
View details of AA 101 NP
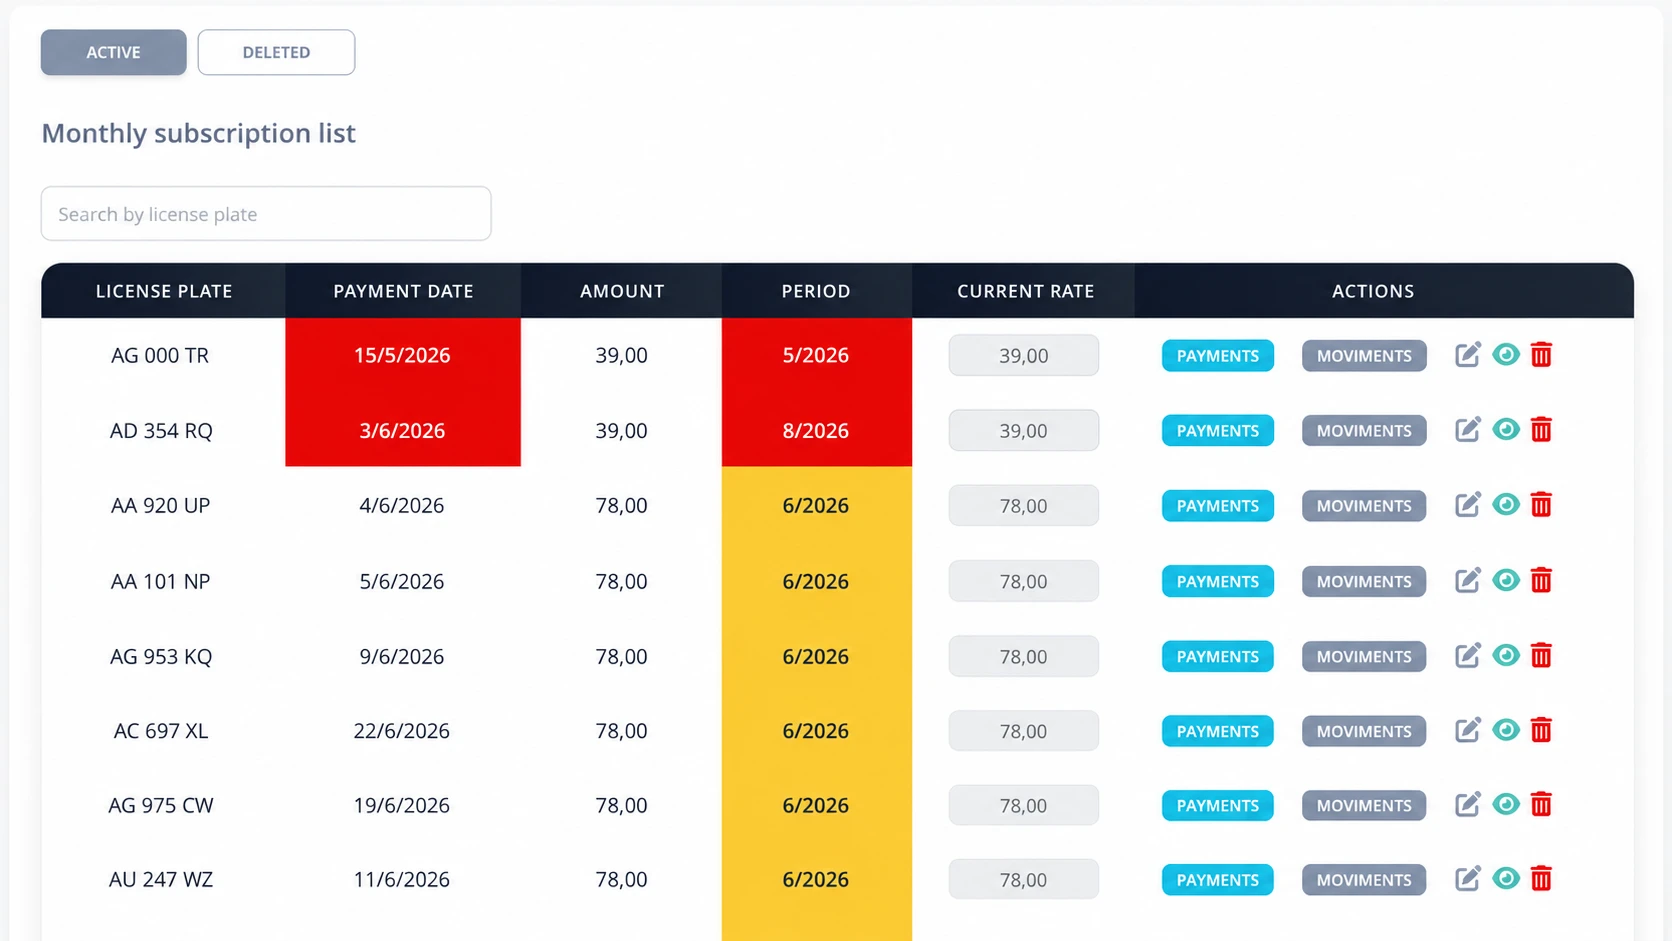[1506, 580]
